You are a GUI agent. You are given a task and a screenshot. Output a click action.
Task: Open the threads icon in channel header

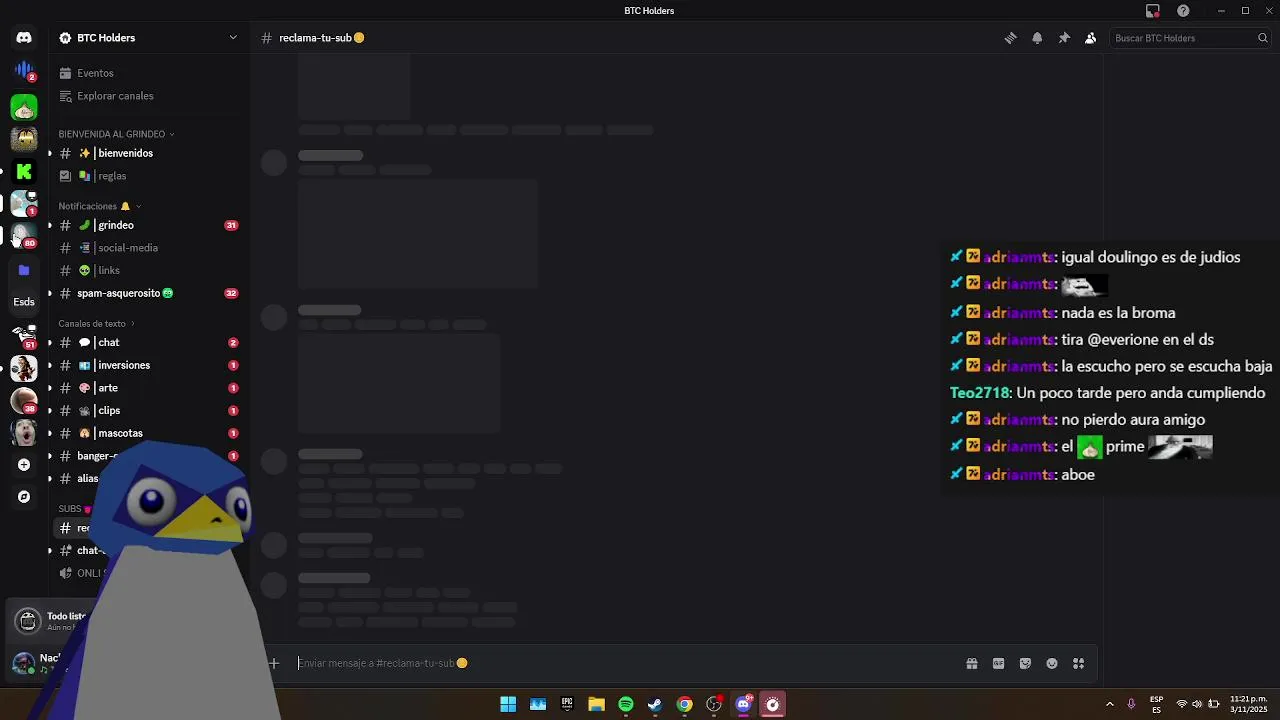(x=1010, y=38)
